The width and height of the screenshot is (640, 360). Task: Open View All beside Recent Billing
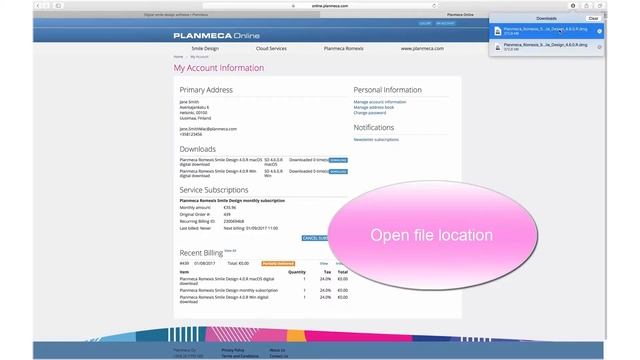tap(230, 251)
